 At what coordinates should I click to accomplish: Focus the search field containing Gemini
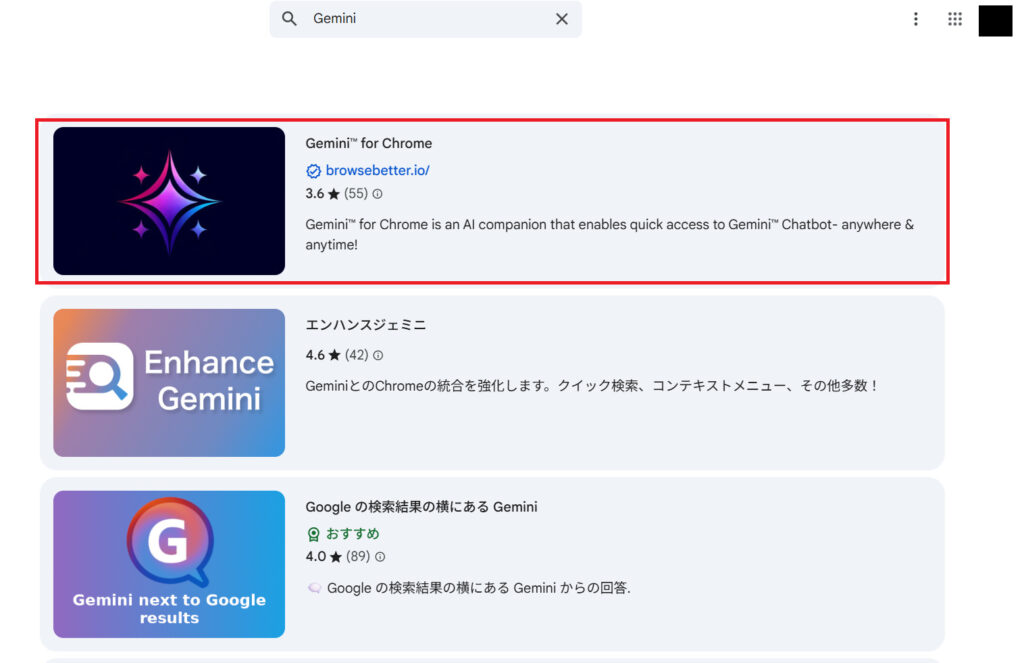tap(425, 19)
